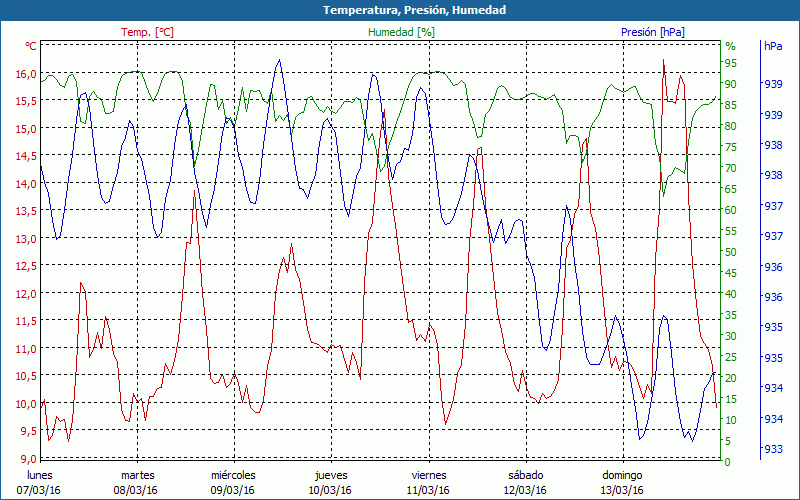Choose the jueves day label

(331, 475)
